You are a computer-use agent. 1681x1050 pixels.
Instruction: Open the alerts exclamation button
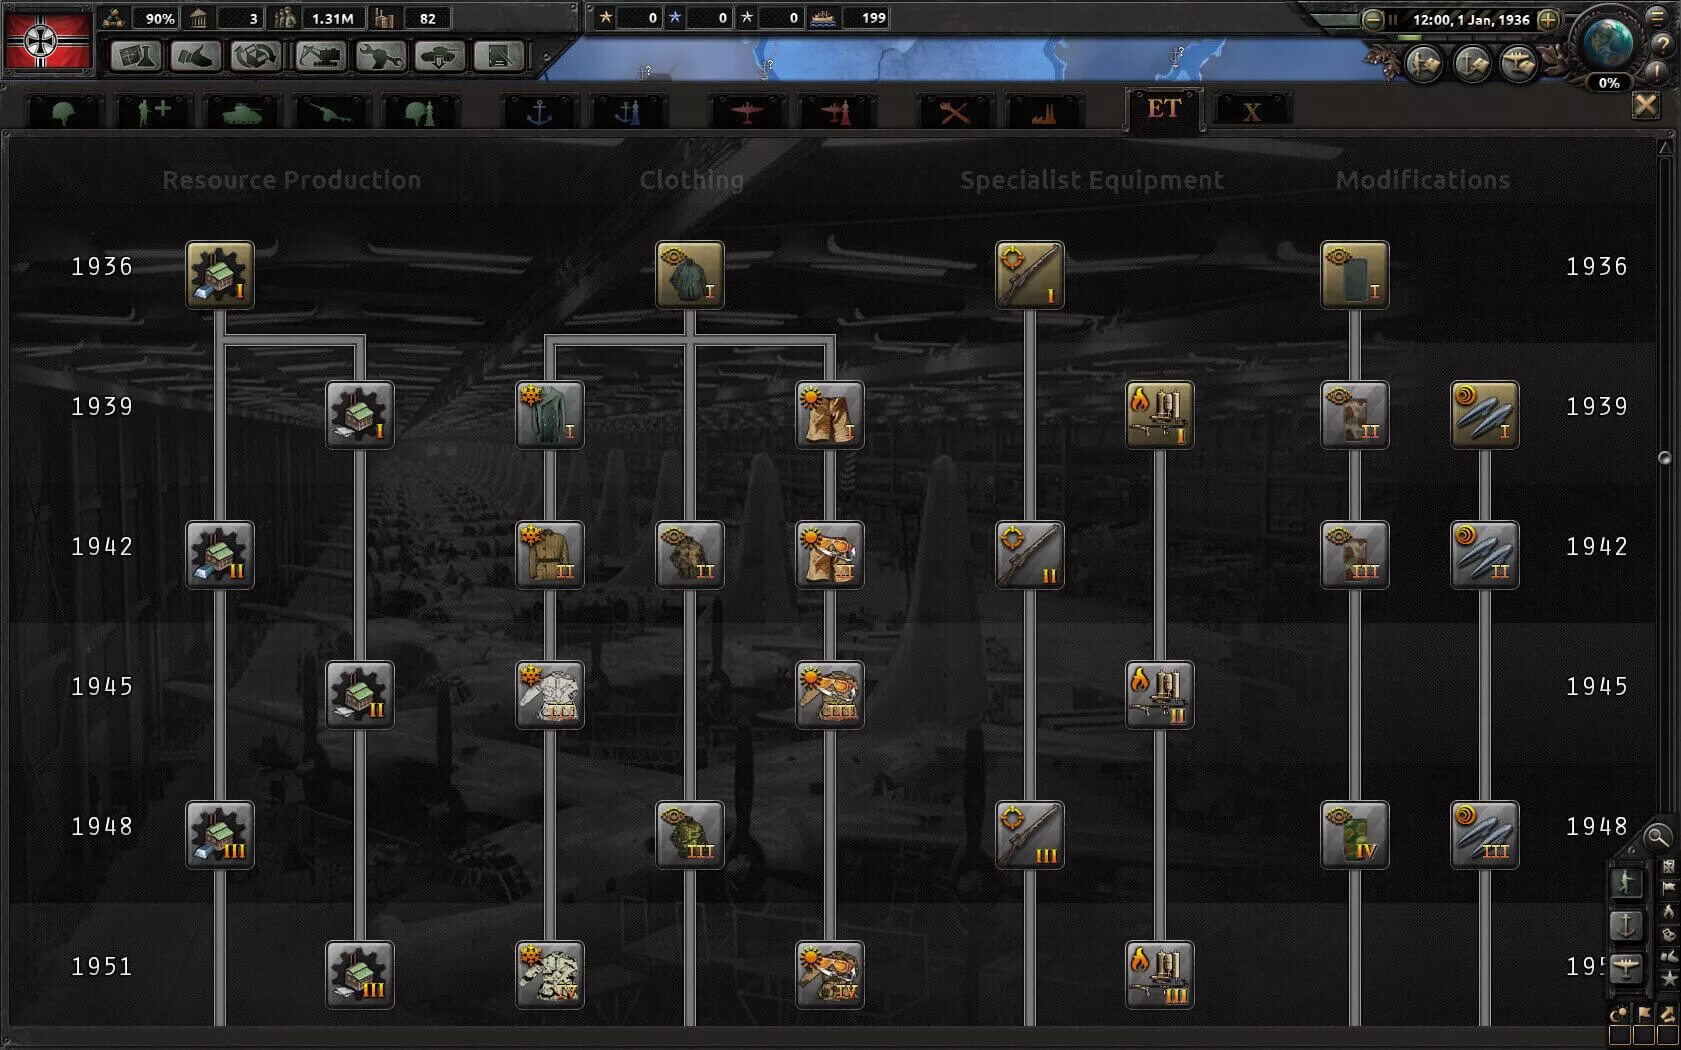click(x=1659, y=72)
